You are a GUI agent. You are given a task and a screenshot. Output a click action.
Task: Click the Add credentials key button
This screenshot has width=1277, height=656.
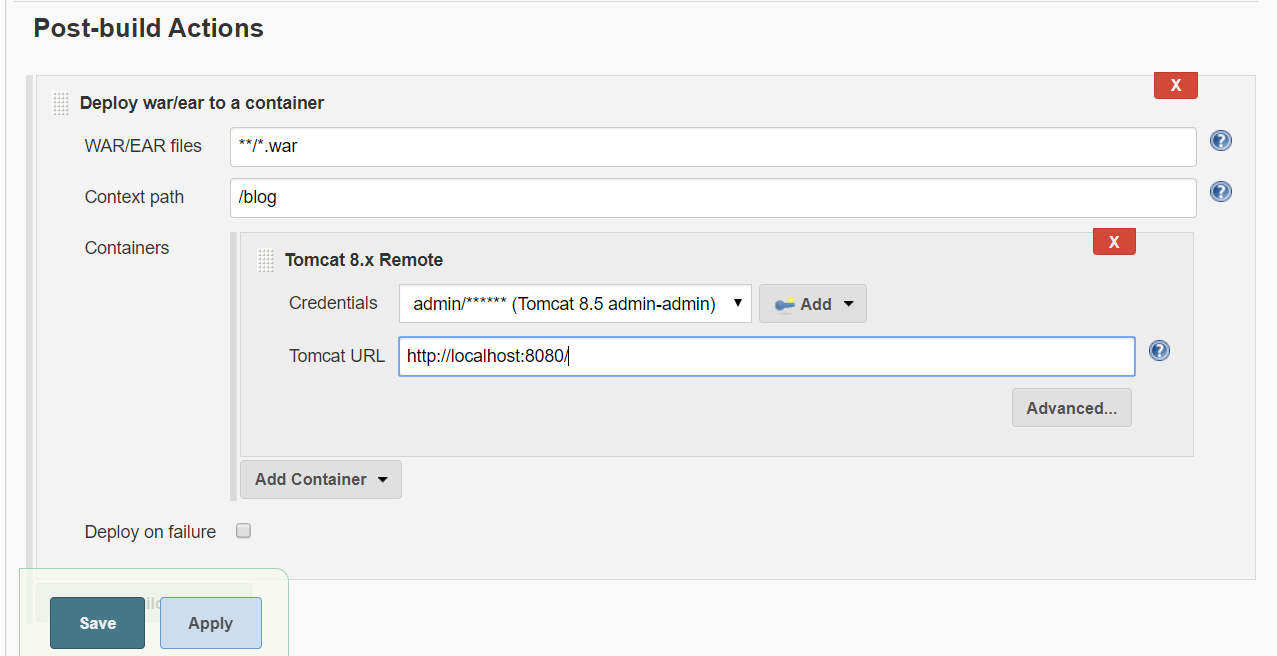[x=812, y=304]
